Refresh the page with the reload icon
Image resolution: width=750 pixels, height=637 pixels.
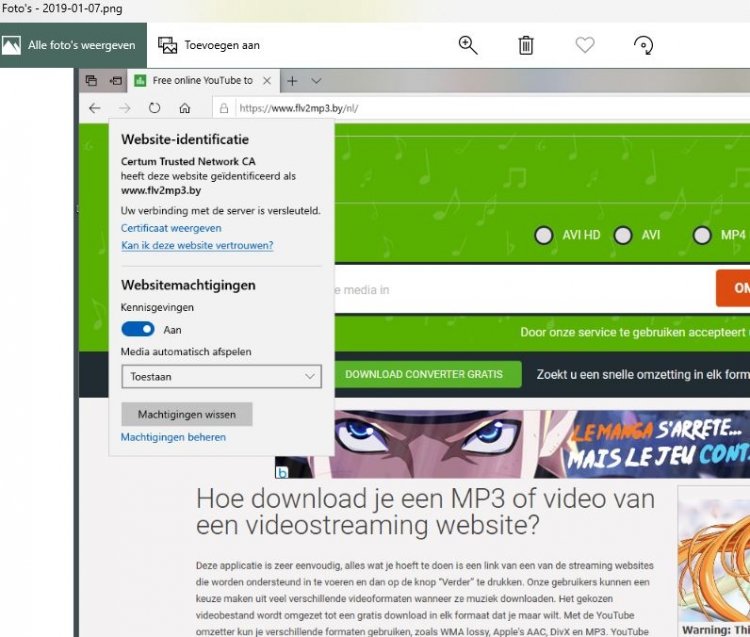(x=154, y=108)
